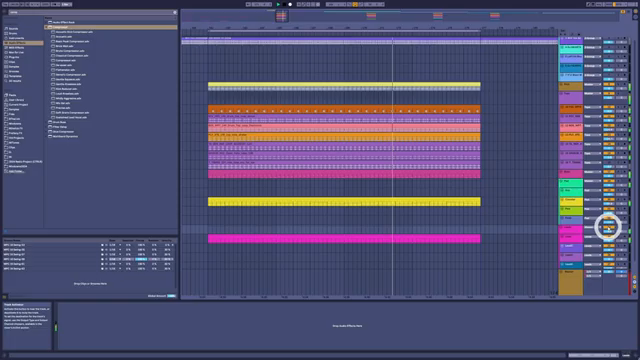Open Templates category in browser
Screen dimensions: 640x360
pos(15,76)
